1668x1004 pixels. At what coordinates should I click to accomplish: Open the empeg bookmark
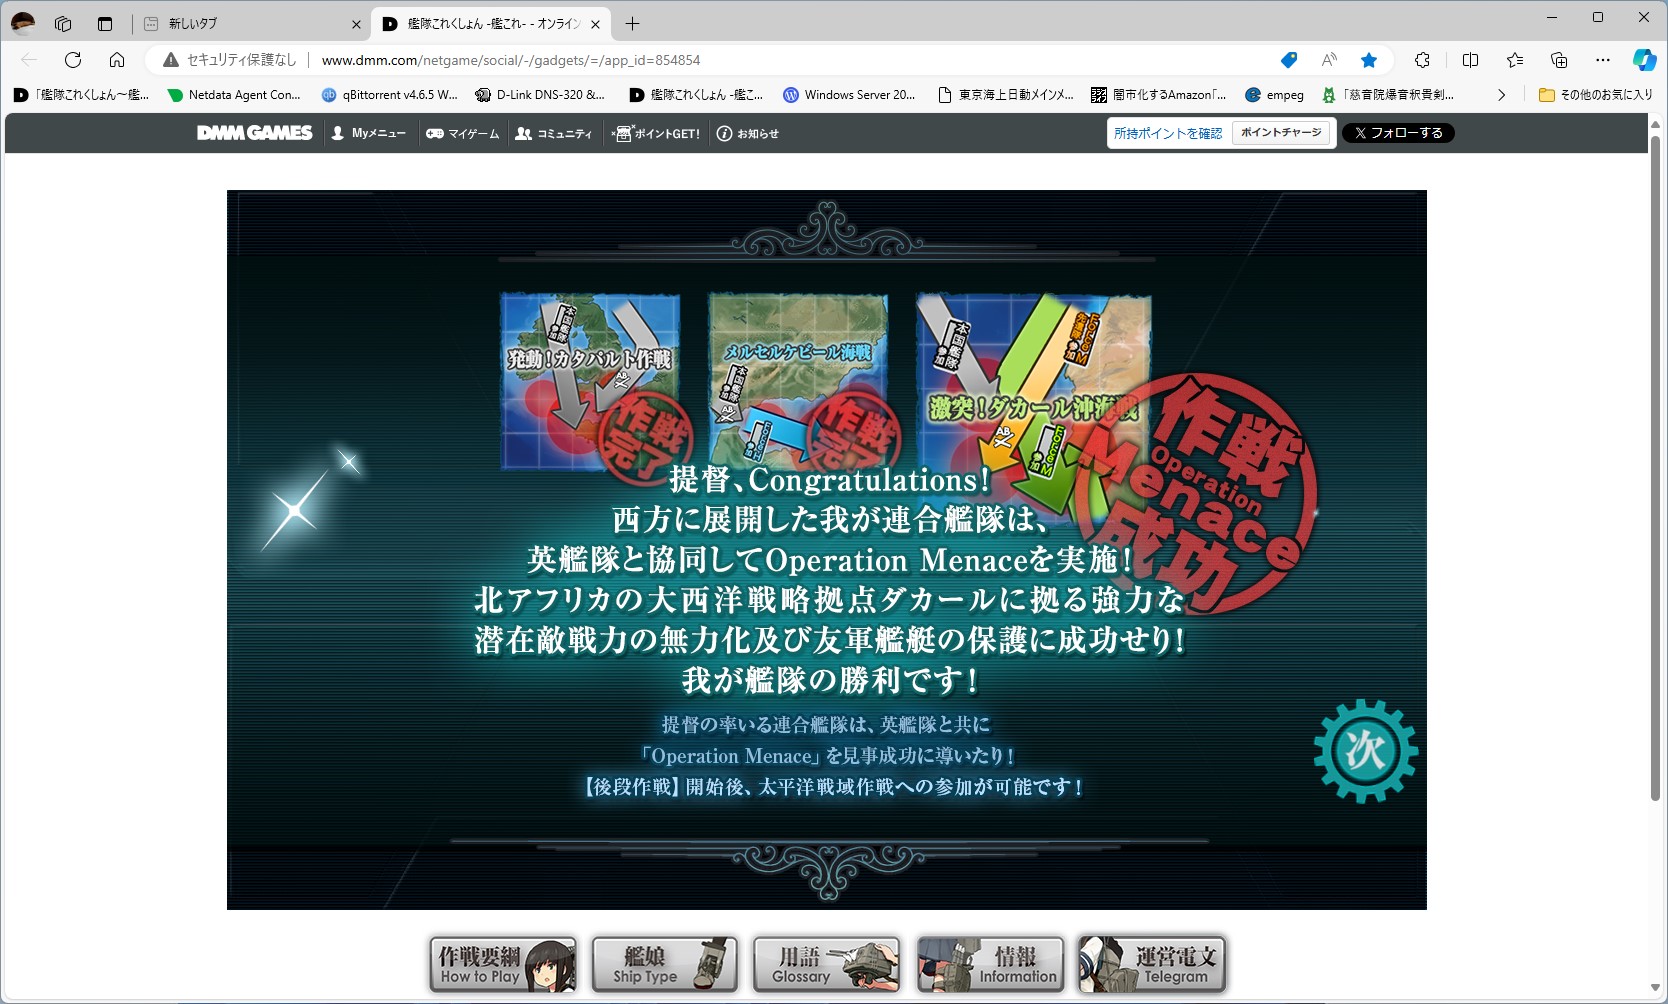(x=1275, y=95)
